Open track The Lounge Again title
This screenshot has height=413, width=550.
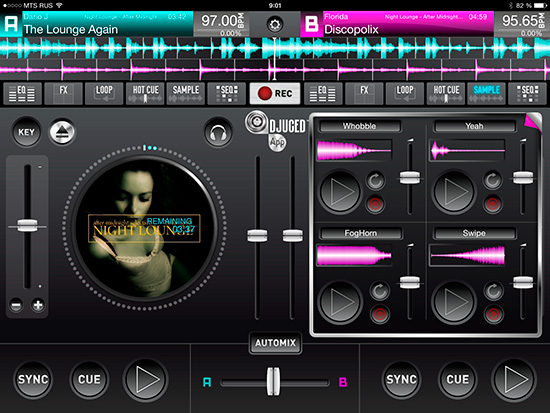click(71, 29)
